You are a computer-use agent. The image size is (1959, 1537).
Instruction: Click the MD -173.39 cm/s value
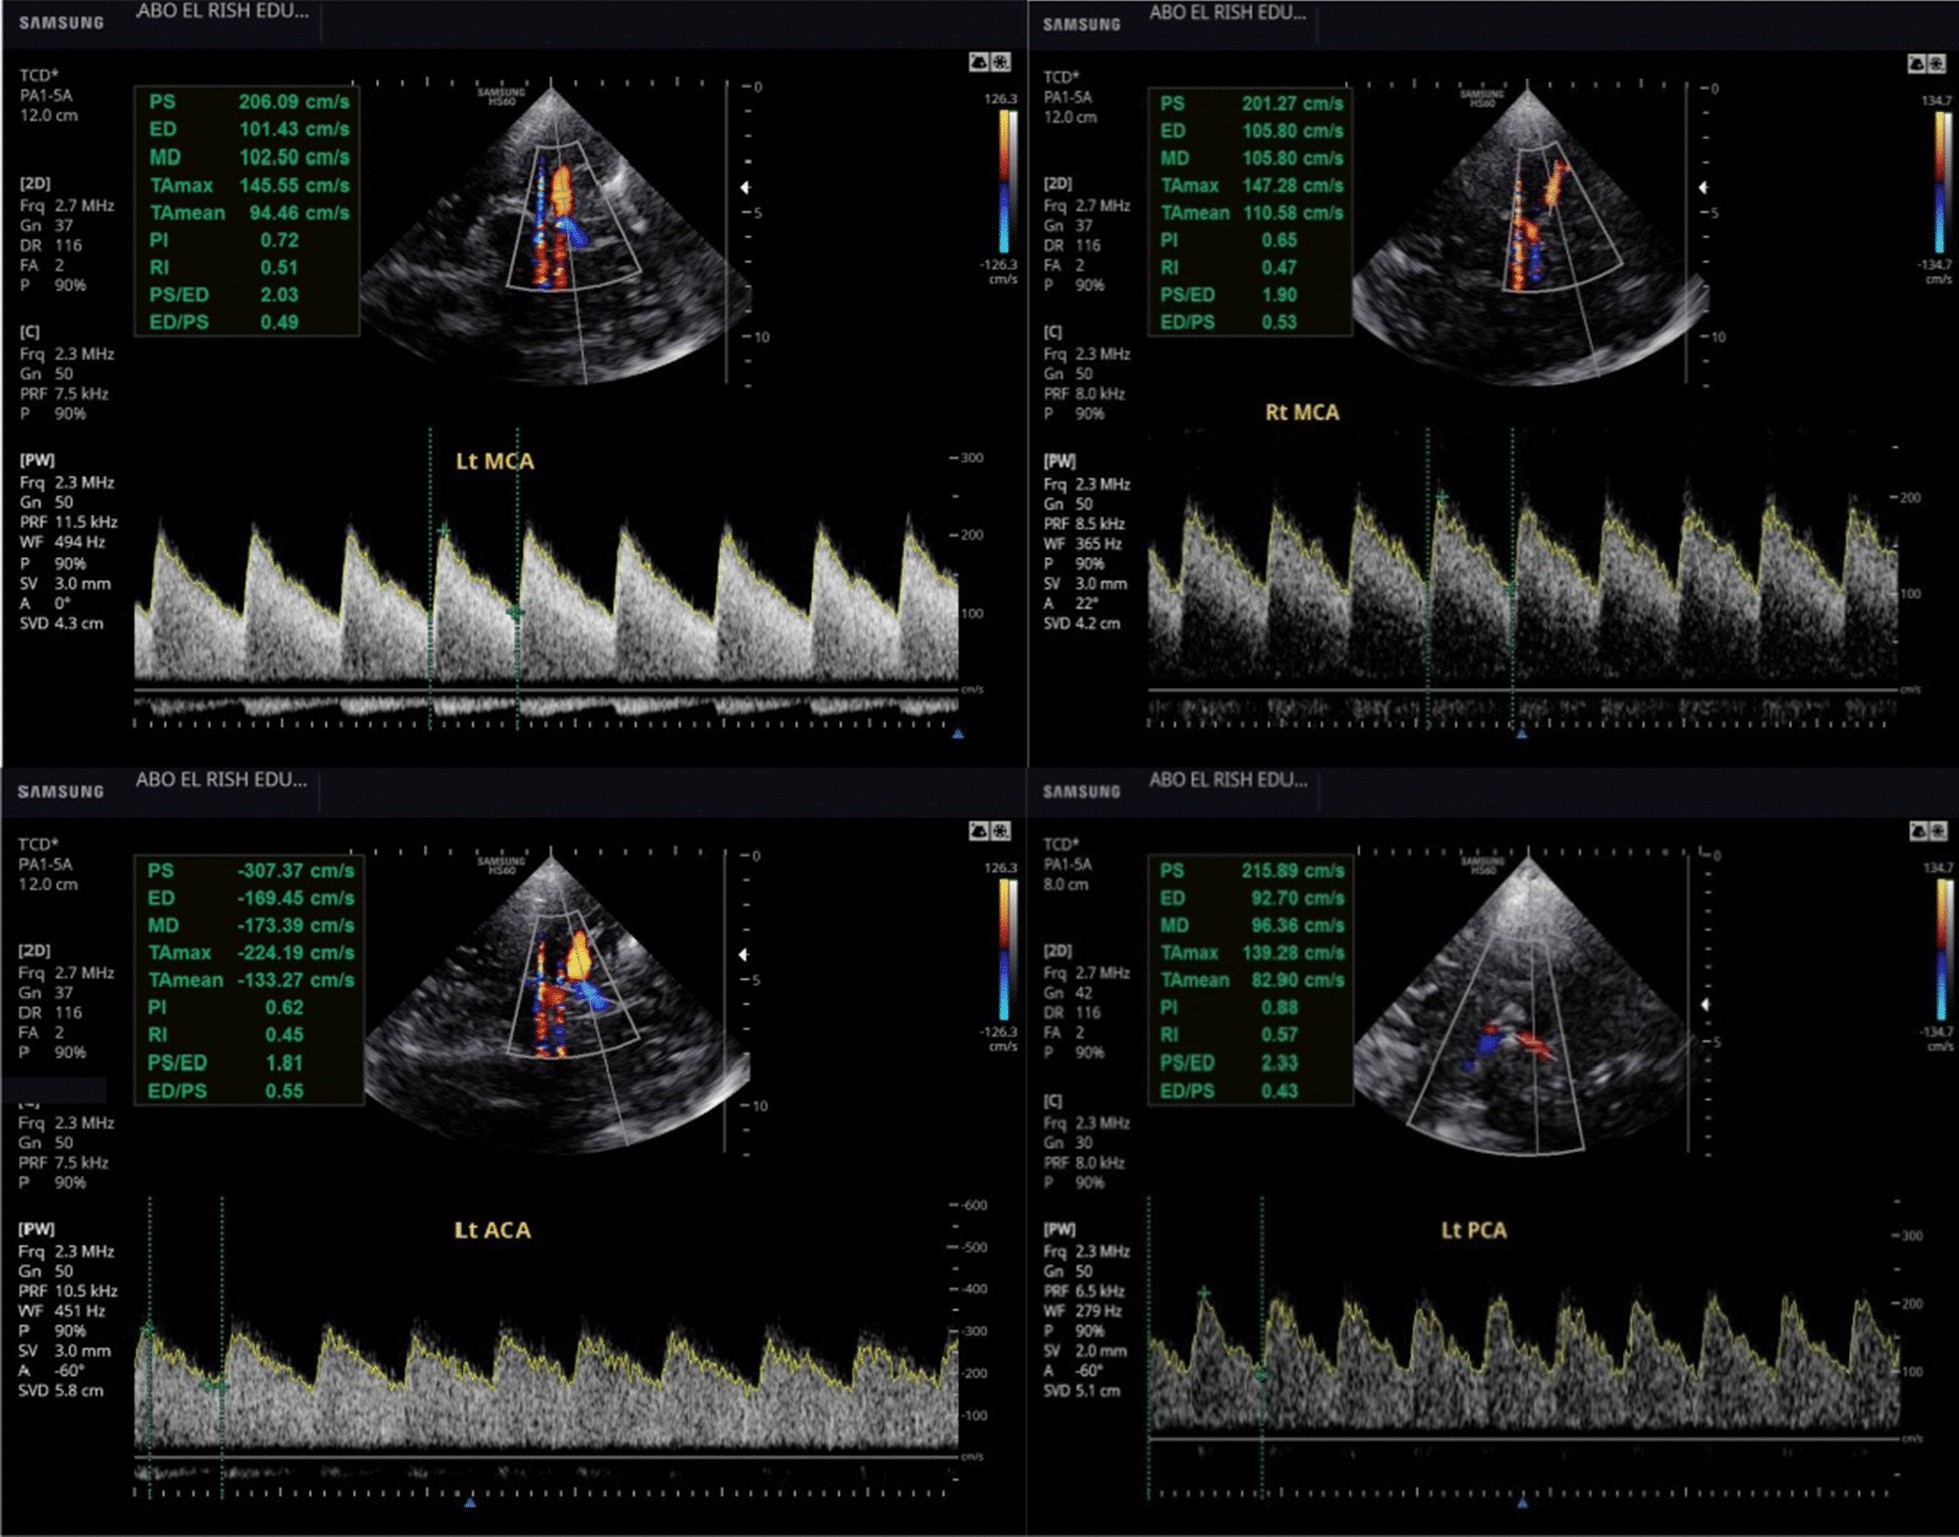(x=250, y=926)
